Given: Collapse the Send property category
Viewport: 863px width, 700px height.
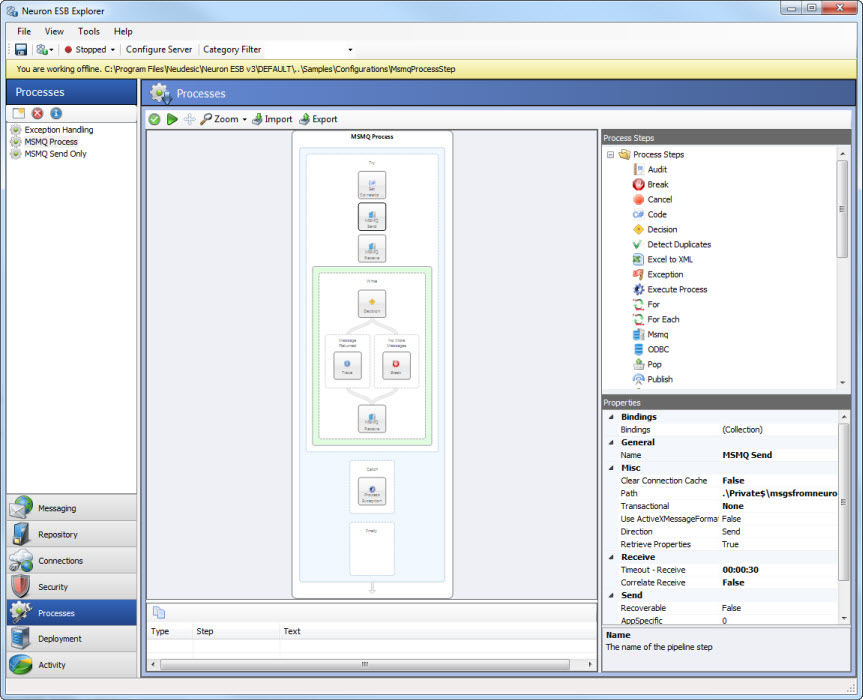Looking at the screenshot, I should tap(611, 595).
